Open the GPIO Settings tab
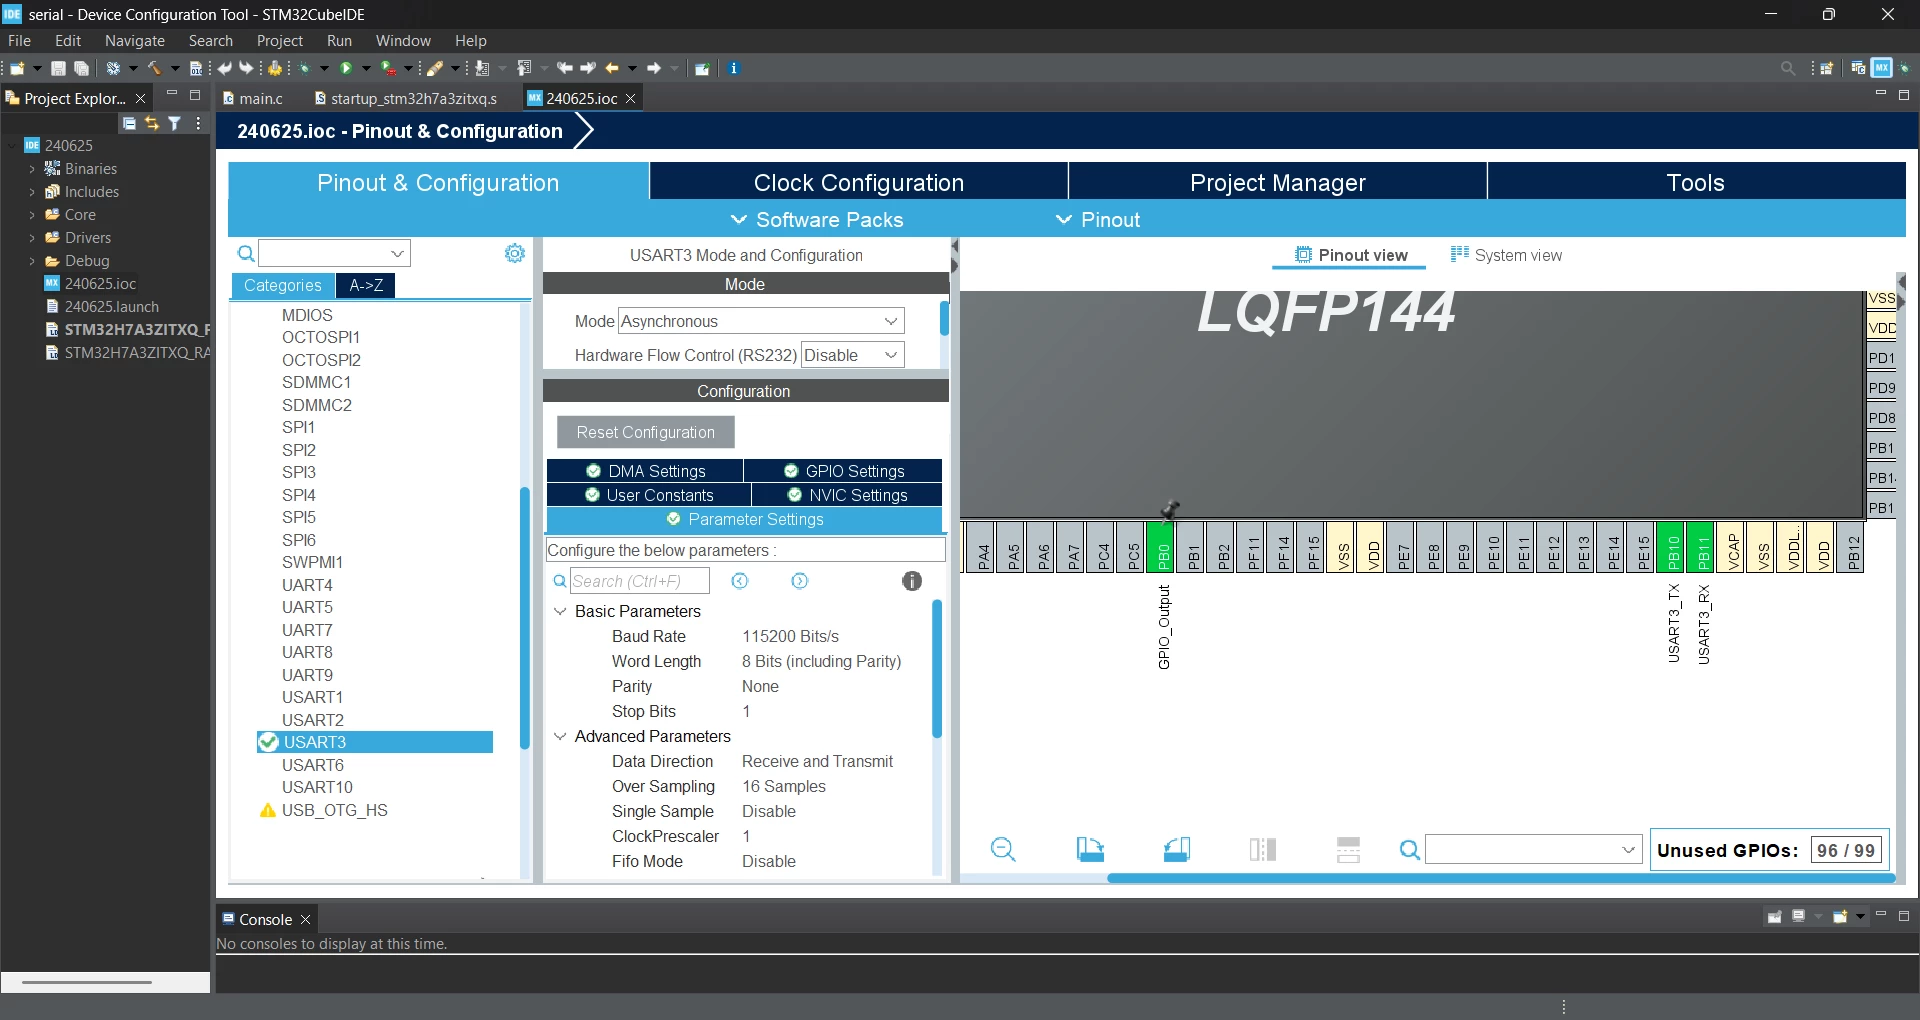 pyautogui.click(x=843, y=471)
